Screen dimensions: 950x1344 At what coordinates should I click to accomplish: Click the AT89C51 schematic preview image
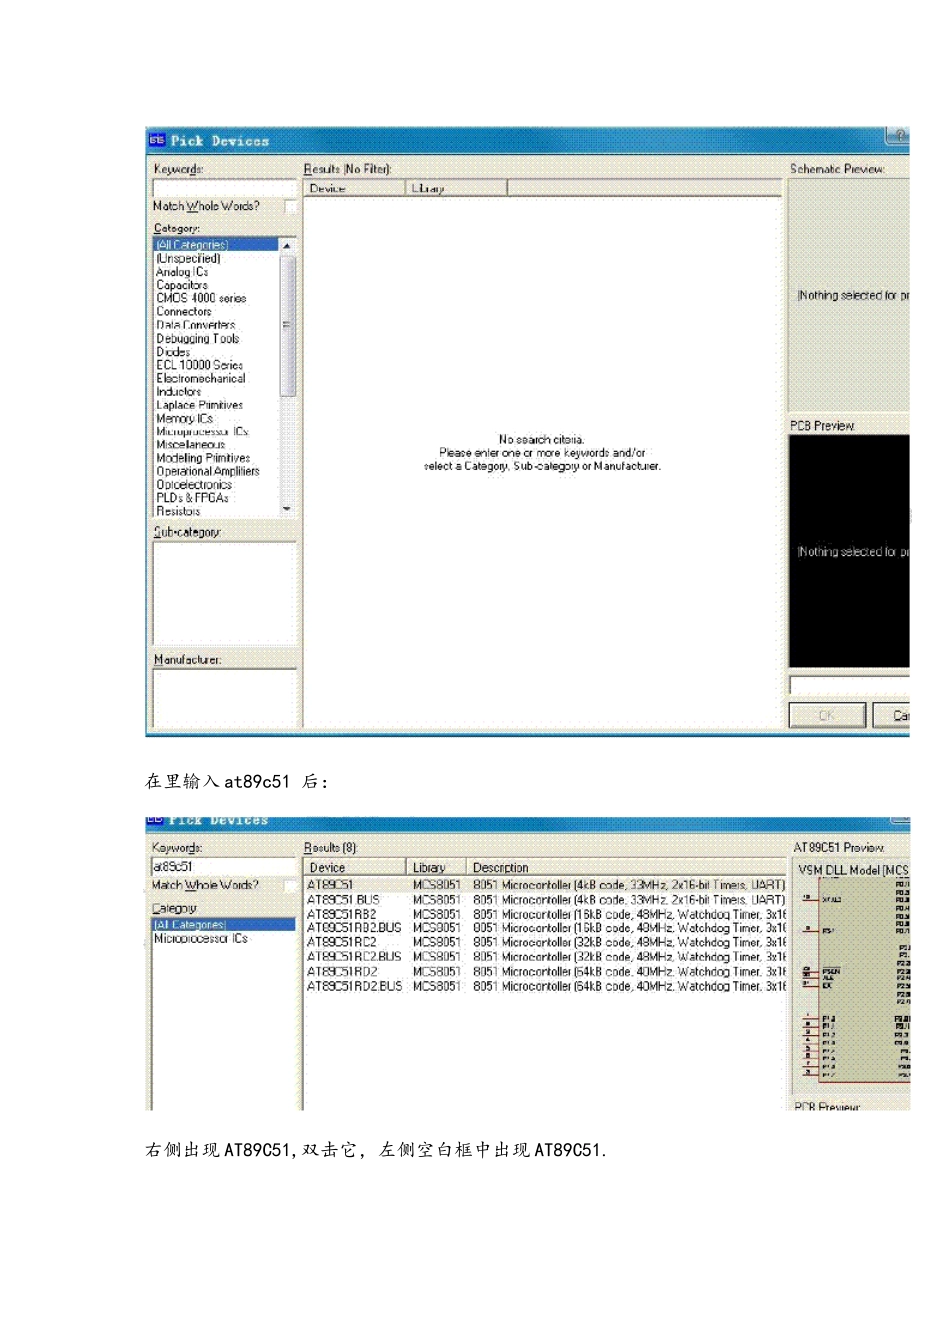pyautogui.click(x=851, y=979)
